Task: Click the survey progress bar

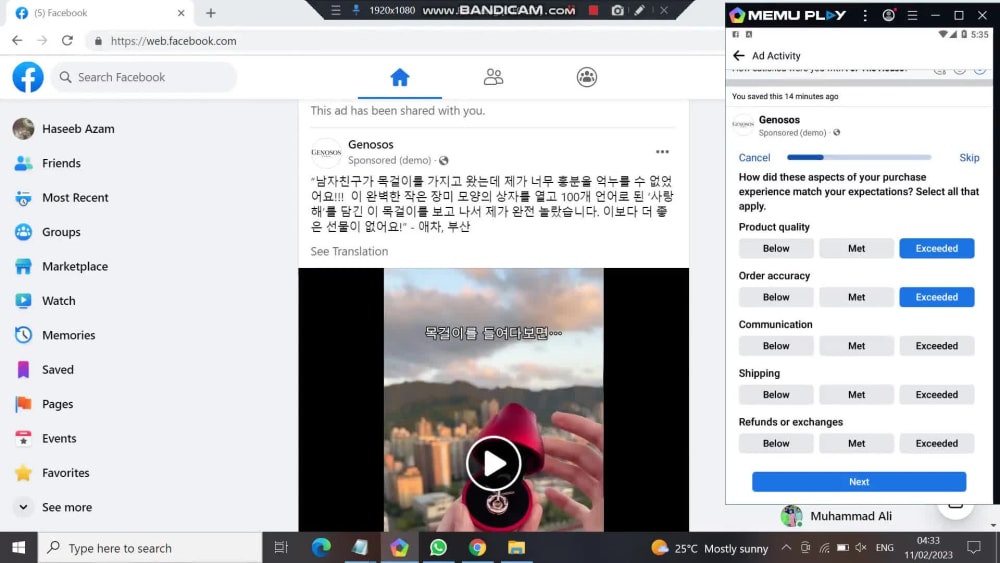Action: 859,157
